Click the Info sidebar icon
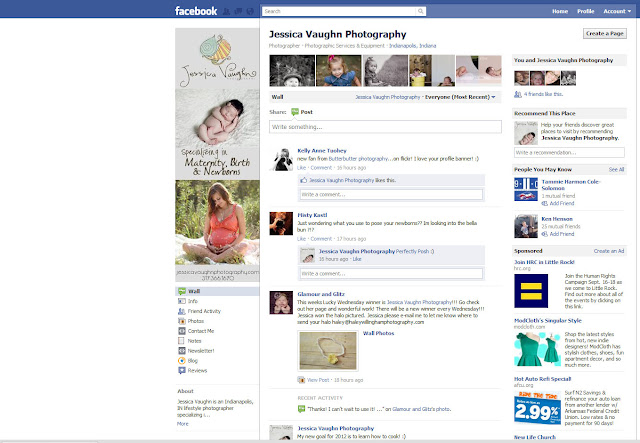This screenshot has width=640, height=443. 182,301
